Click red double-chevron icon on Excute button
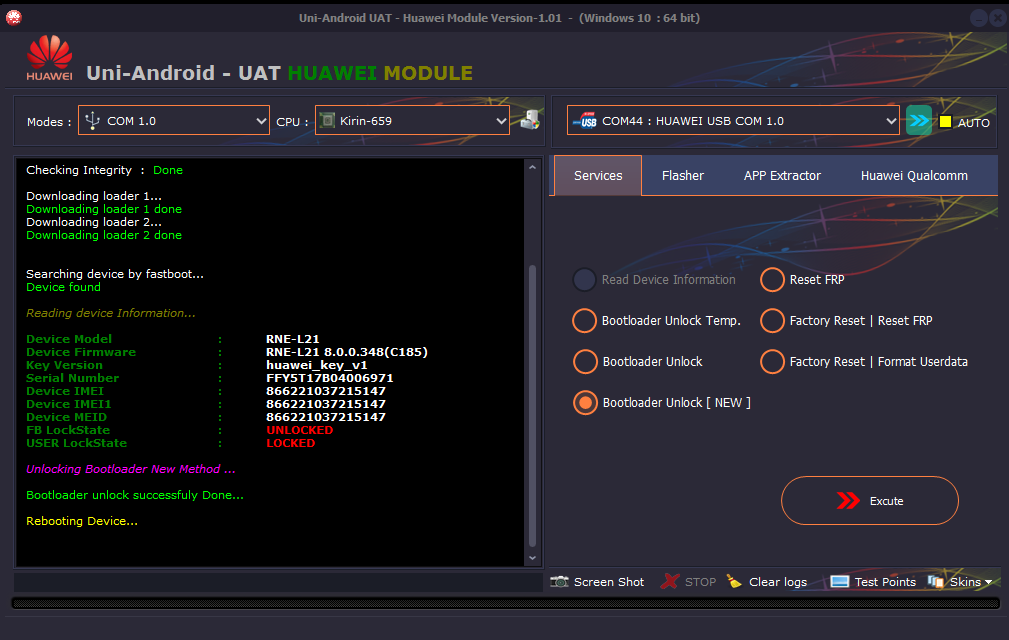The width and height of the screenshot is (1009, 640). [848, 500]
